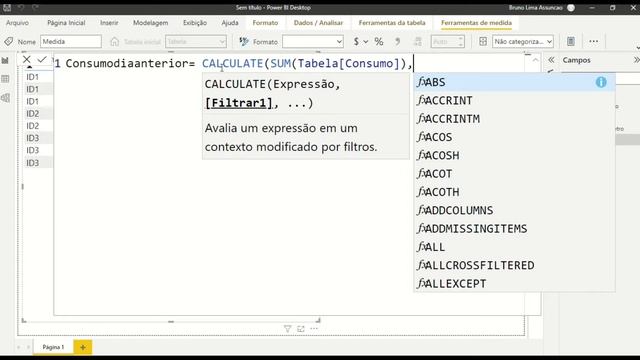Select ACCRINTM from the autocomplete list
The width and height of the screenshot is (640, 360).
pos(514,119)
